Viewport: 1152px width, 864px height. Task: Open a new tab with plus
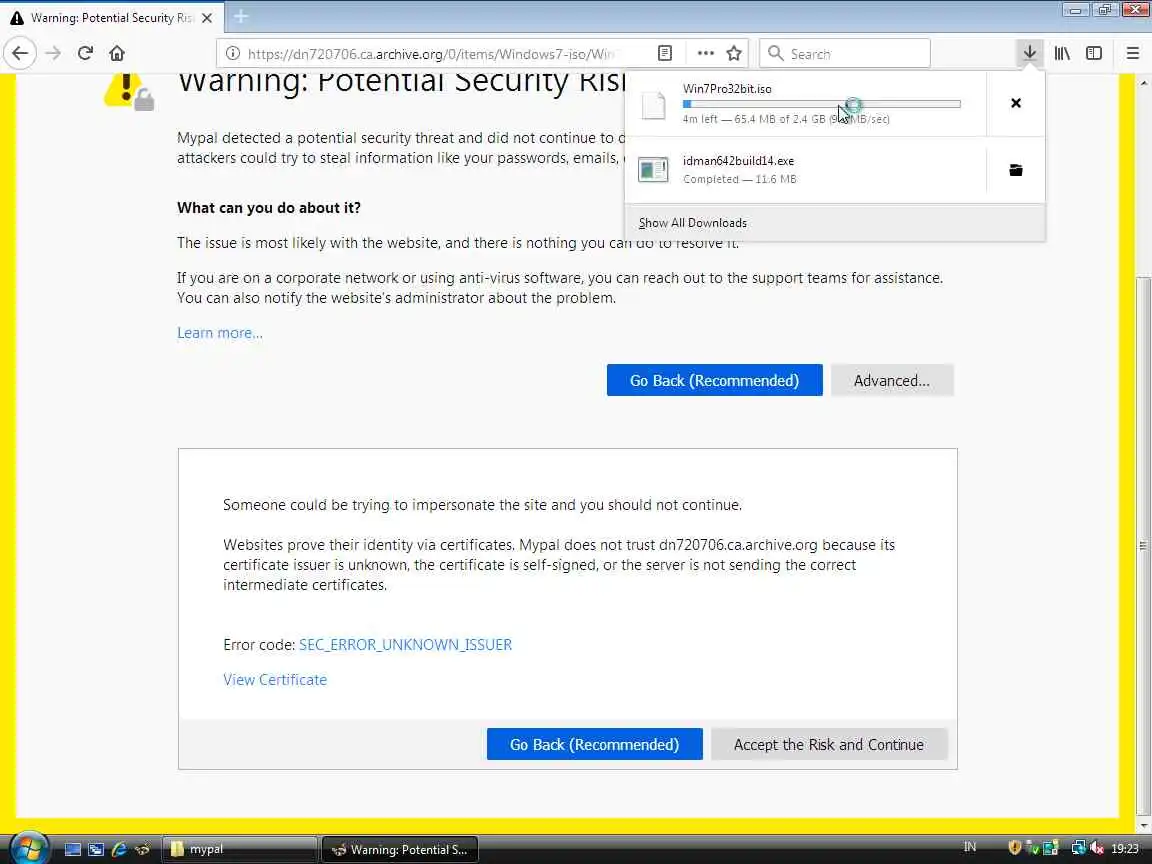(241, 16)
